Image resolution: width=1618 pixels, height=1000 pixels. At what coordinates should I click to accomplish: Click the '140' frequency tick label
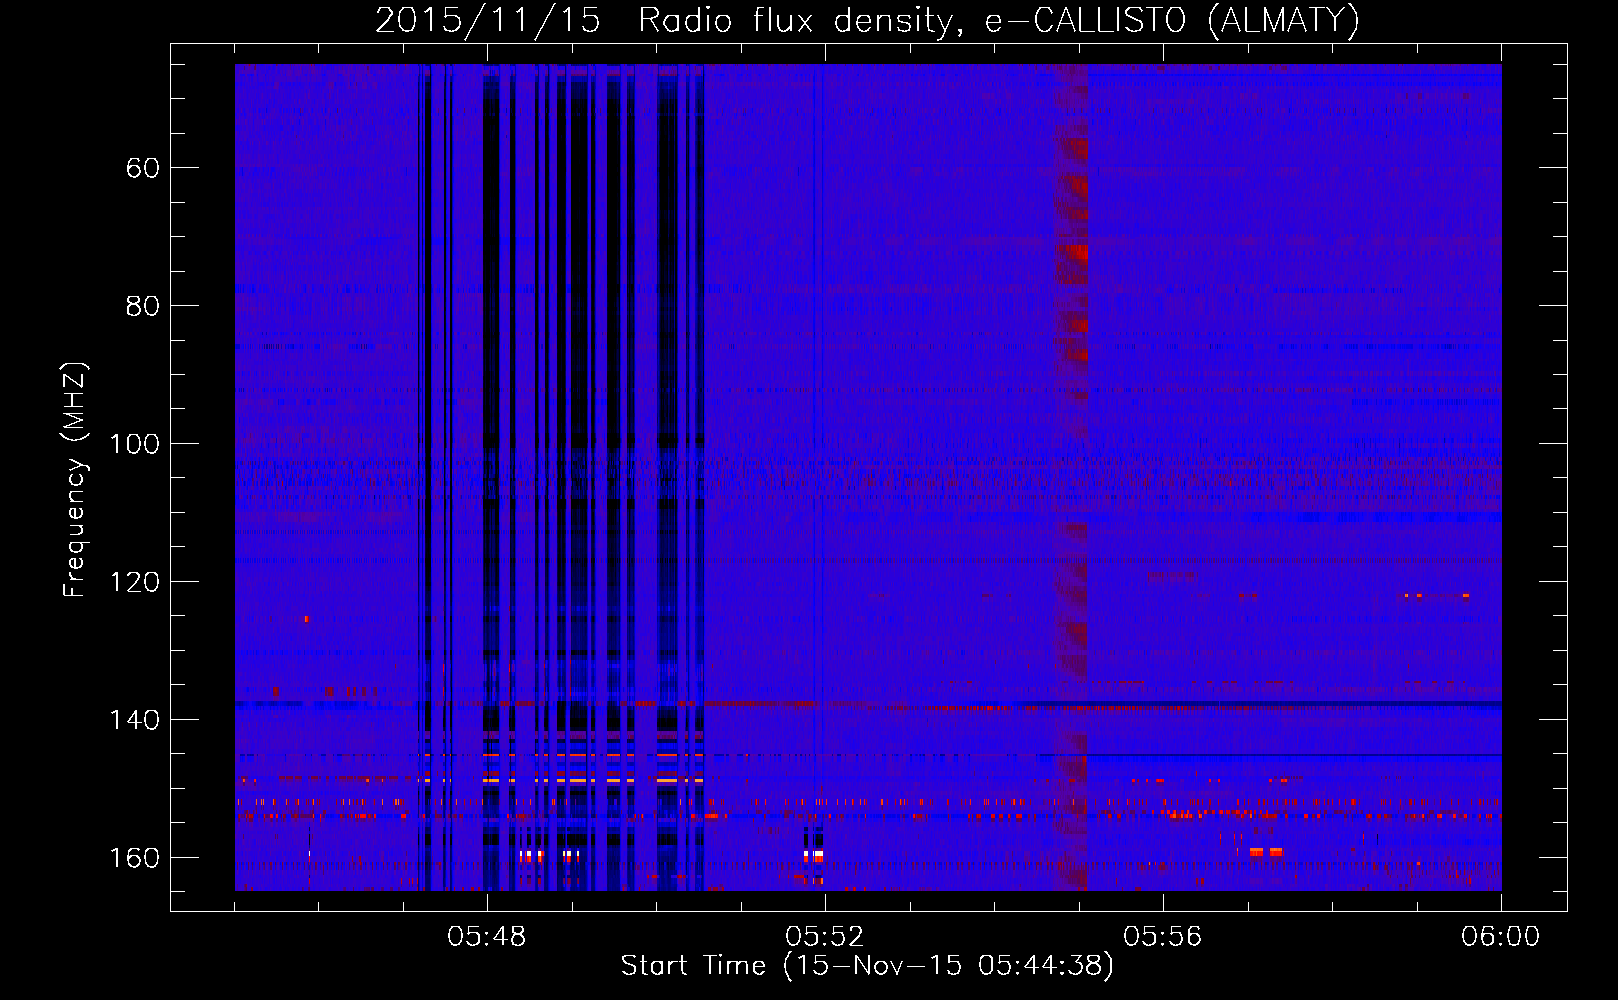click(x=135, y=719)
